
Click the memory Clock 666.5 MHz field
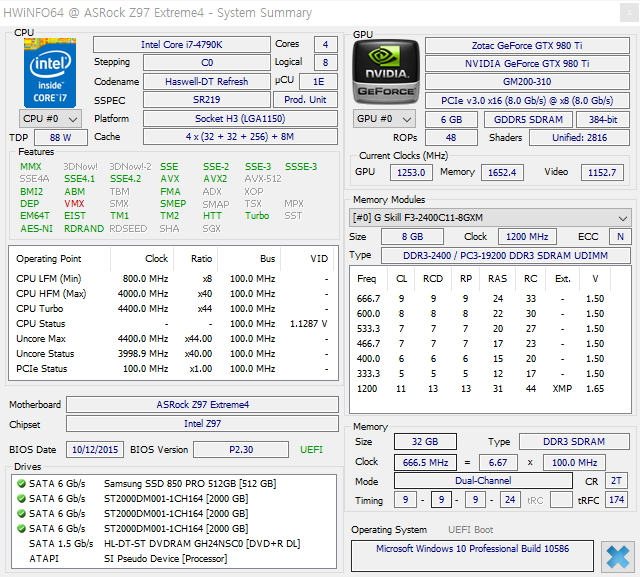(x=425, y=463)
